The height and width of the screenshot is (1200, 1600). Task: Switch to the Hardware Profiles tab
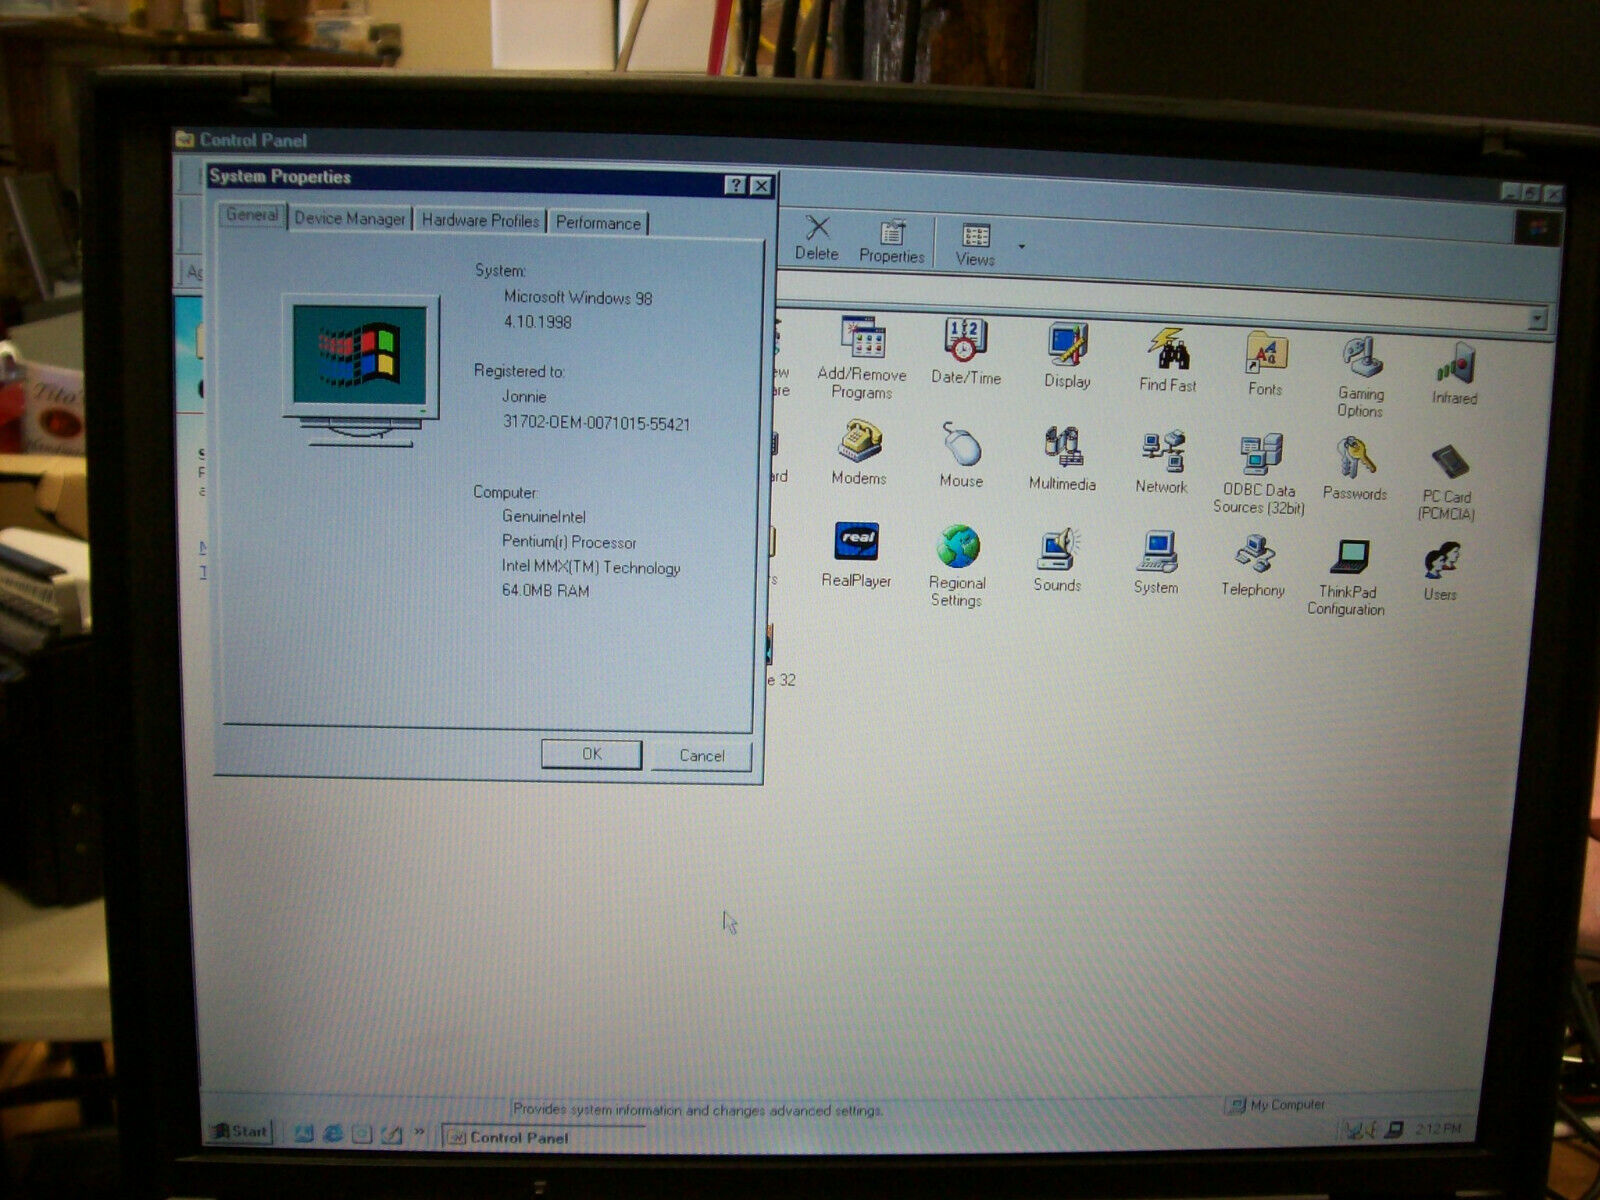[480, 220]
